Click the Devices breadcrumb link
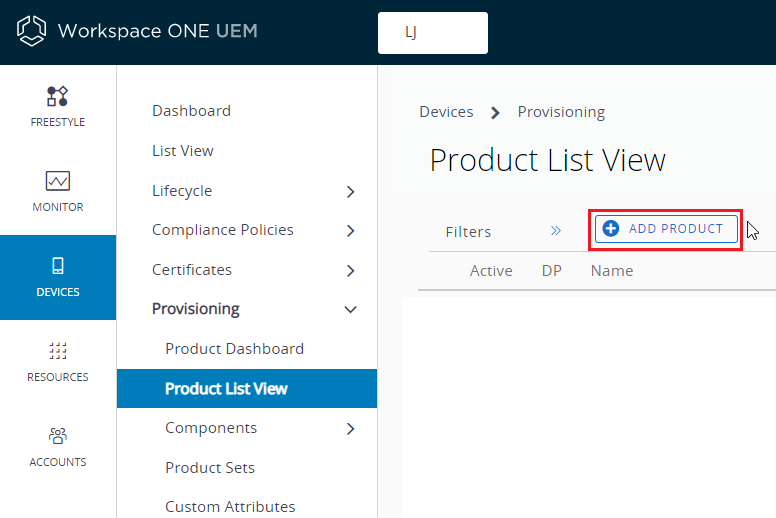This screenshot has height=518, width=776. click(446, 112)
